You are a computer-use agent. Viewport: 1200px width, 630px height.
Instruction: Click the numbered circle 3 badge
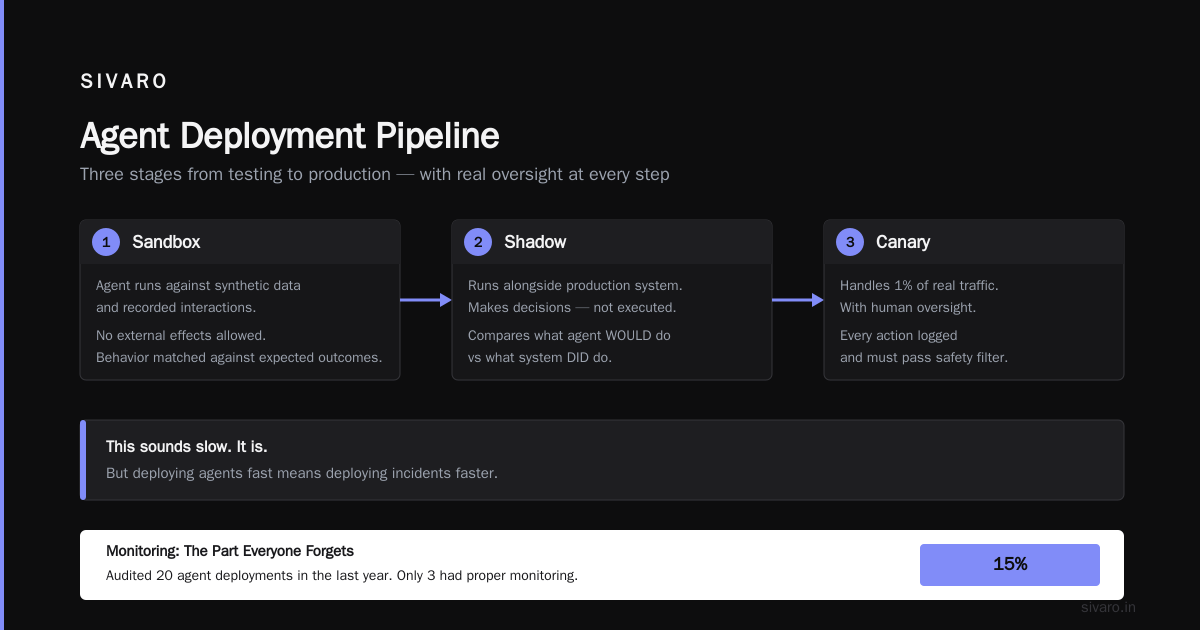click(x=850, y=242)
